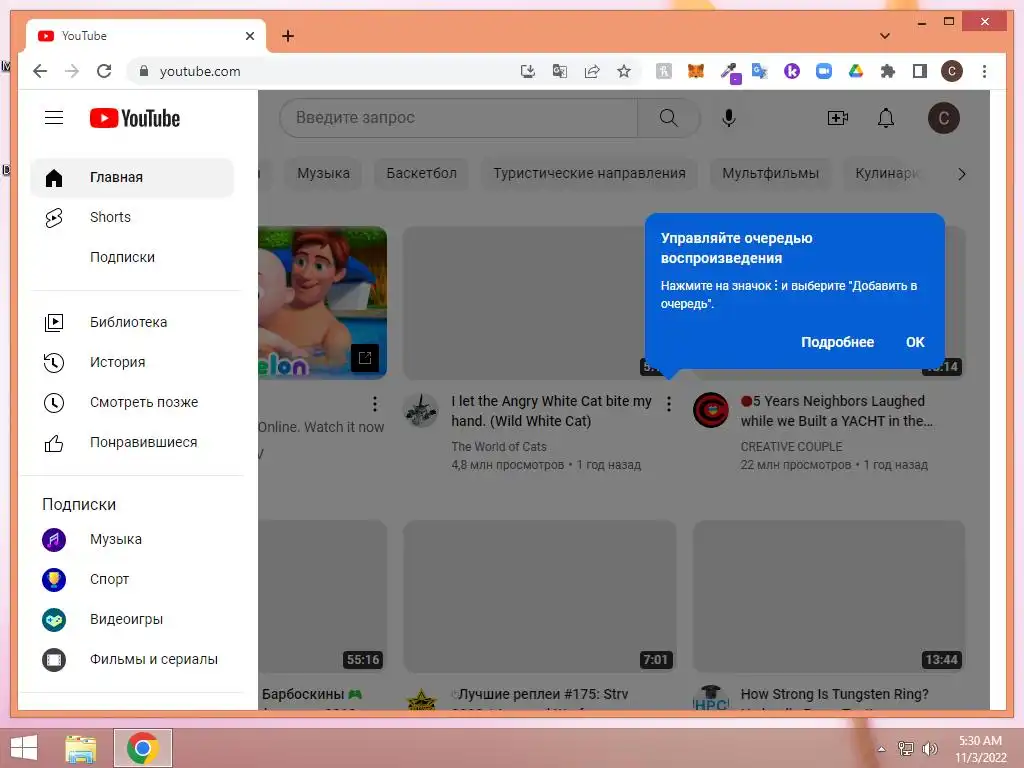
Task: Open the 7:01 video thumbnail
Action: [x=540, y=596]
